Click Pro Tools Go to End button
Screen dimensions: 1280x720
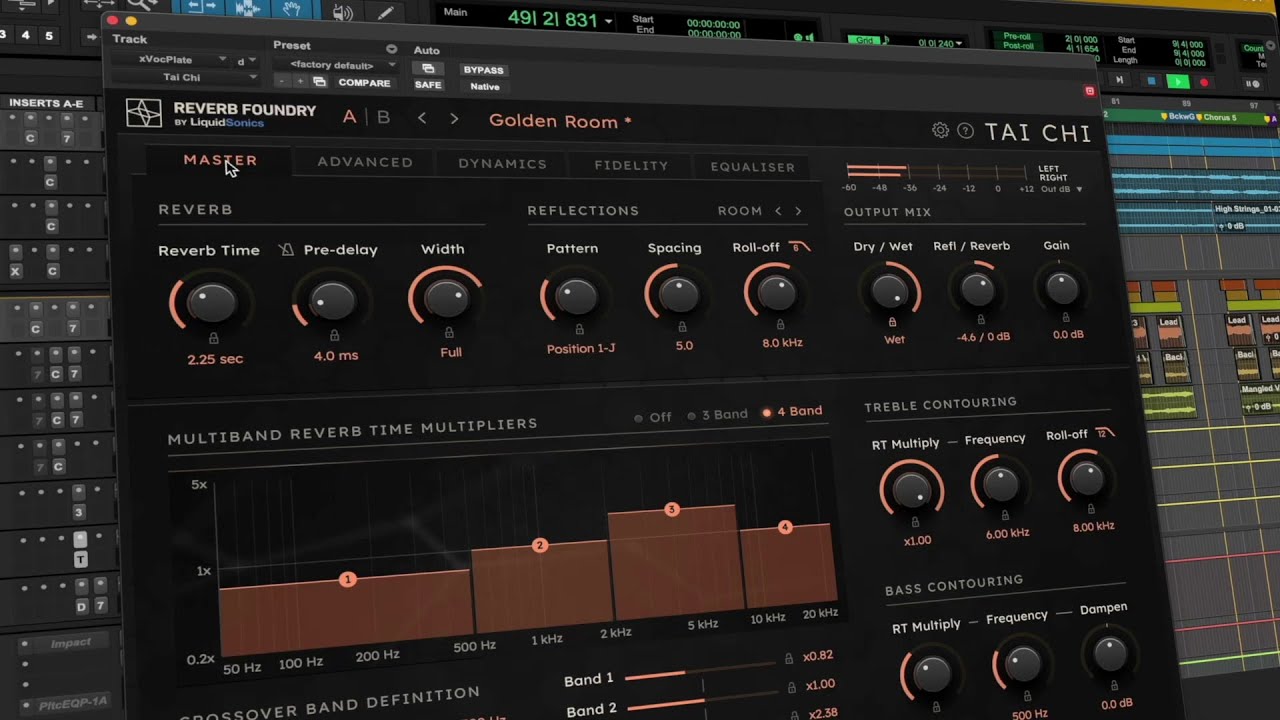coord(1119,80)
